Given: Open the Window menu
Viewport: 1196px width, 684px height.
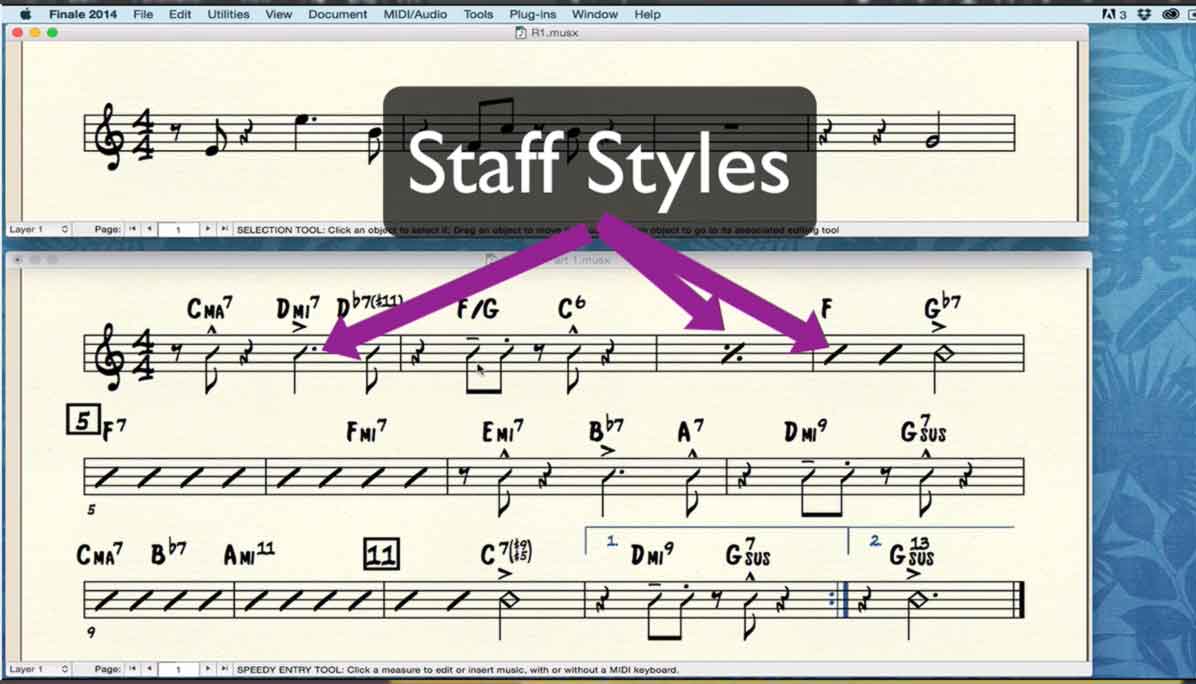Looking at the screenshot, I should (x=594, y=14).
